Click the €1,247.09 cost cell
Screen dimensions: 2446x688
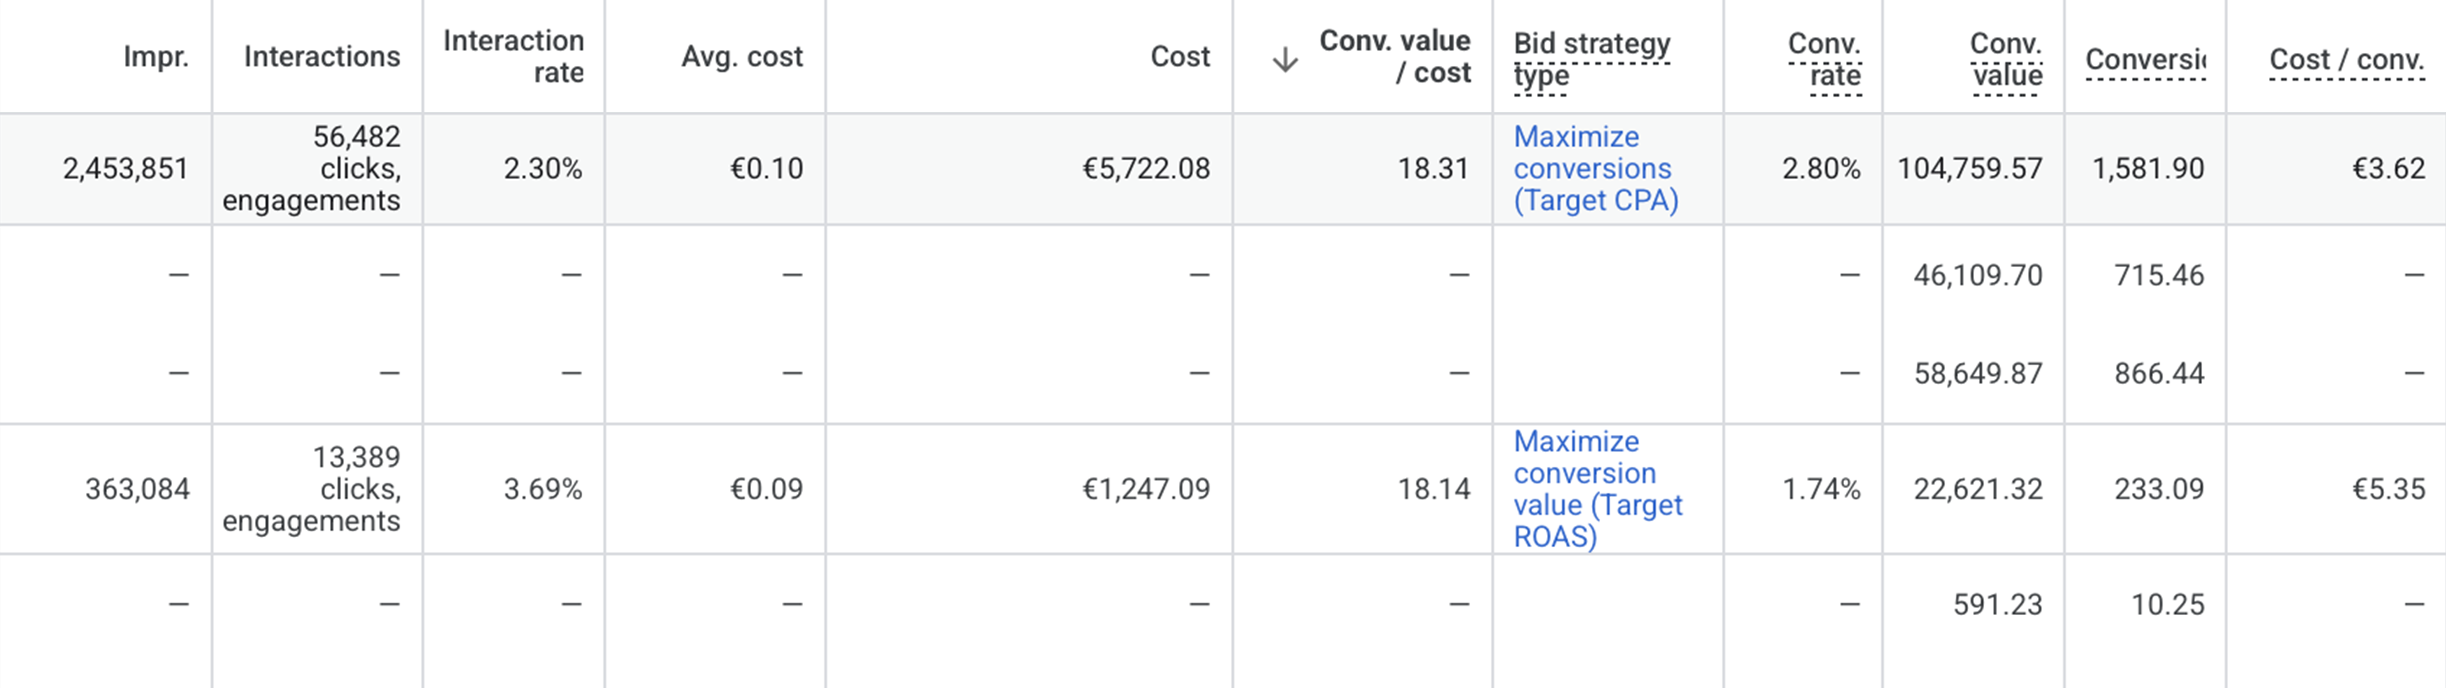(x=1146, y=489)
